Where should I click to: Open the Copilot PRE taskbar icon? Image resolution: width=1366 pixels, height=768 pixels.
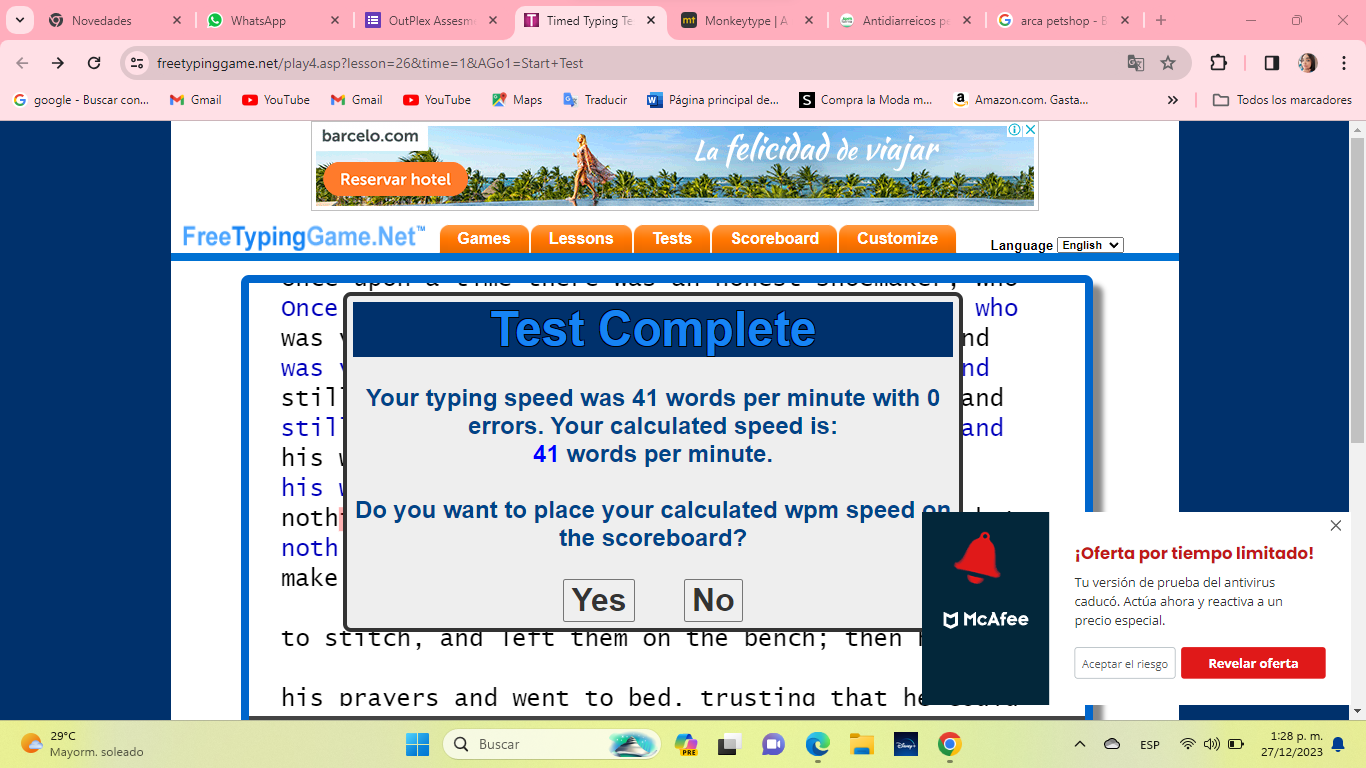pyautogui.click(x=686, y=744)
